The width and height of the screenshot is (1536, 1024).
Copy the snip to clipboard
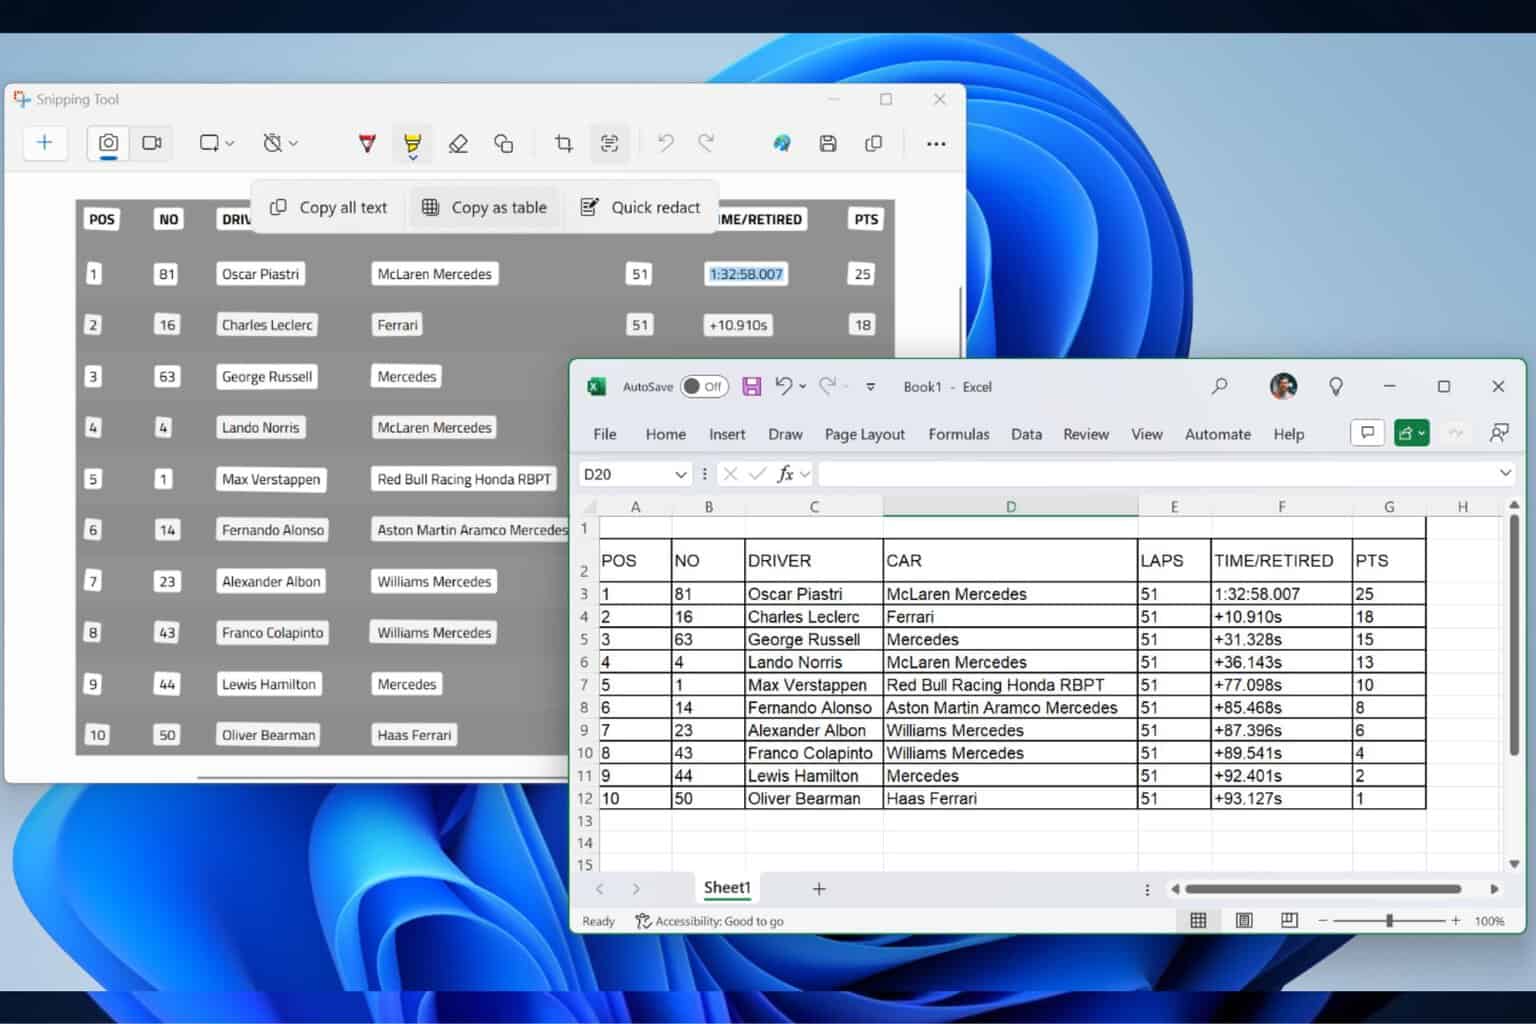coord(873,144)
